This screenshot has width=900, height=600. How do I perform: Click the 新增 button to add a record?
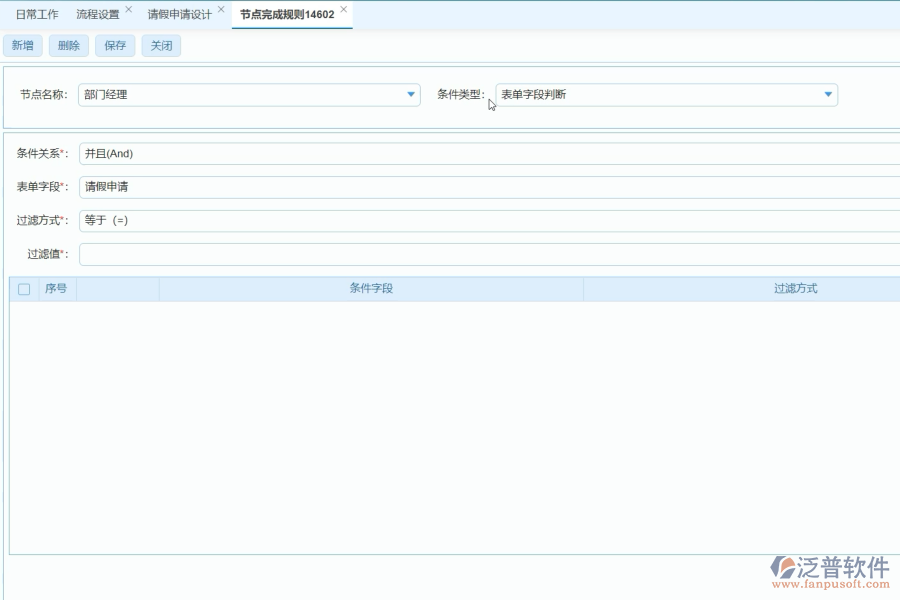[x=22, y=45]
